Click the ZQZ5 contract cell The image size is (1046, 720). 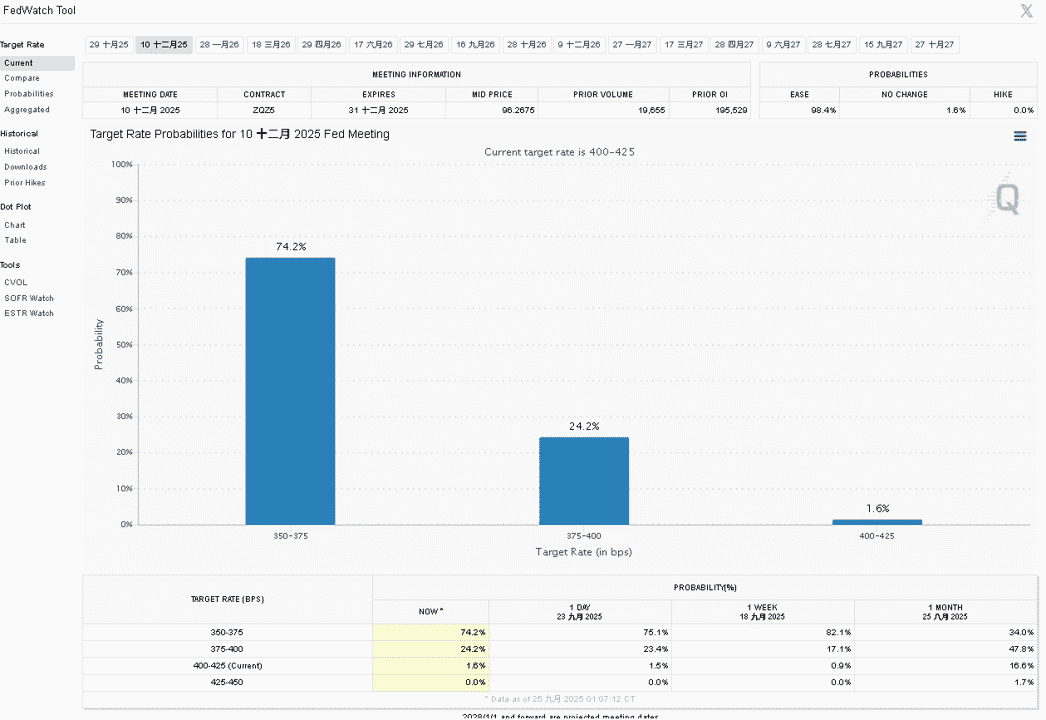264,110
